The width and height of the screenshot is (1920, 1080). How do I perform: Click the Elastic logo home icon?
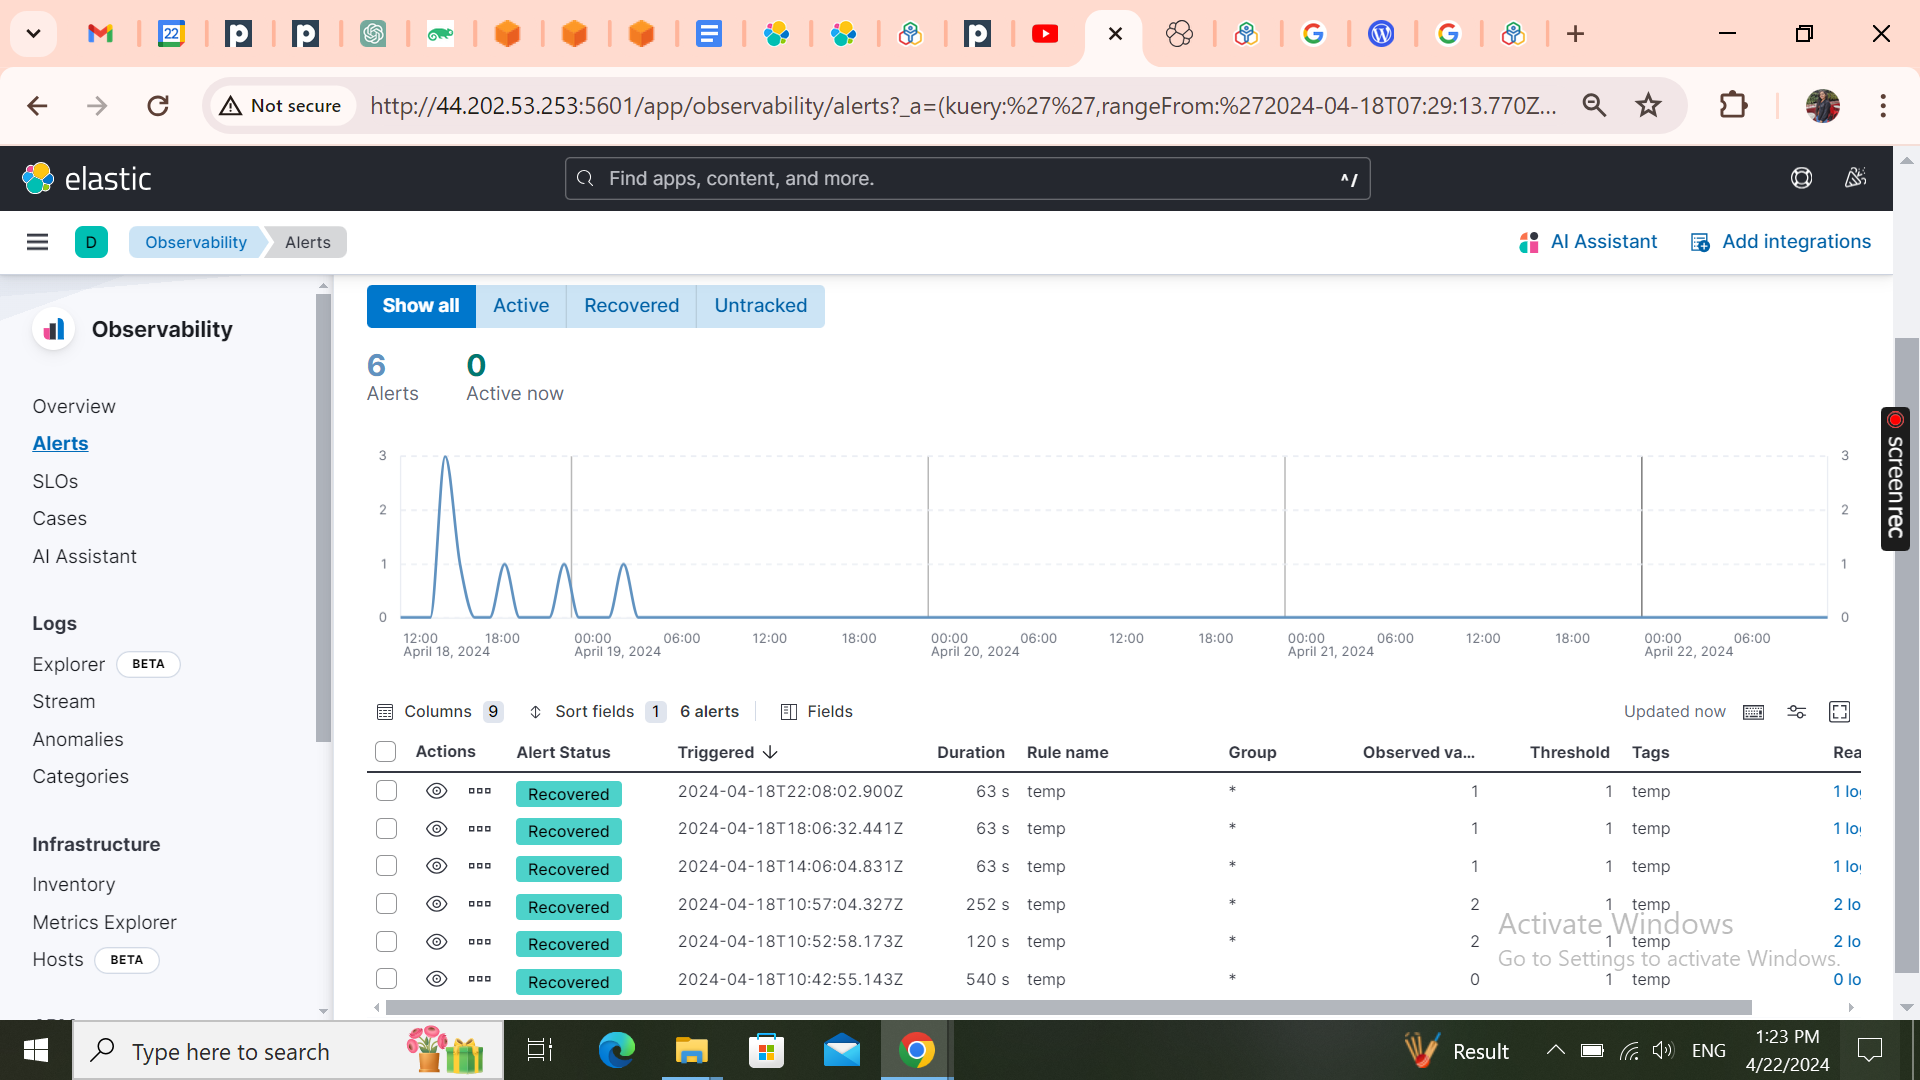[87, 178]
